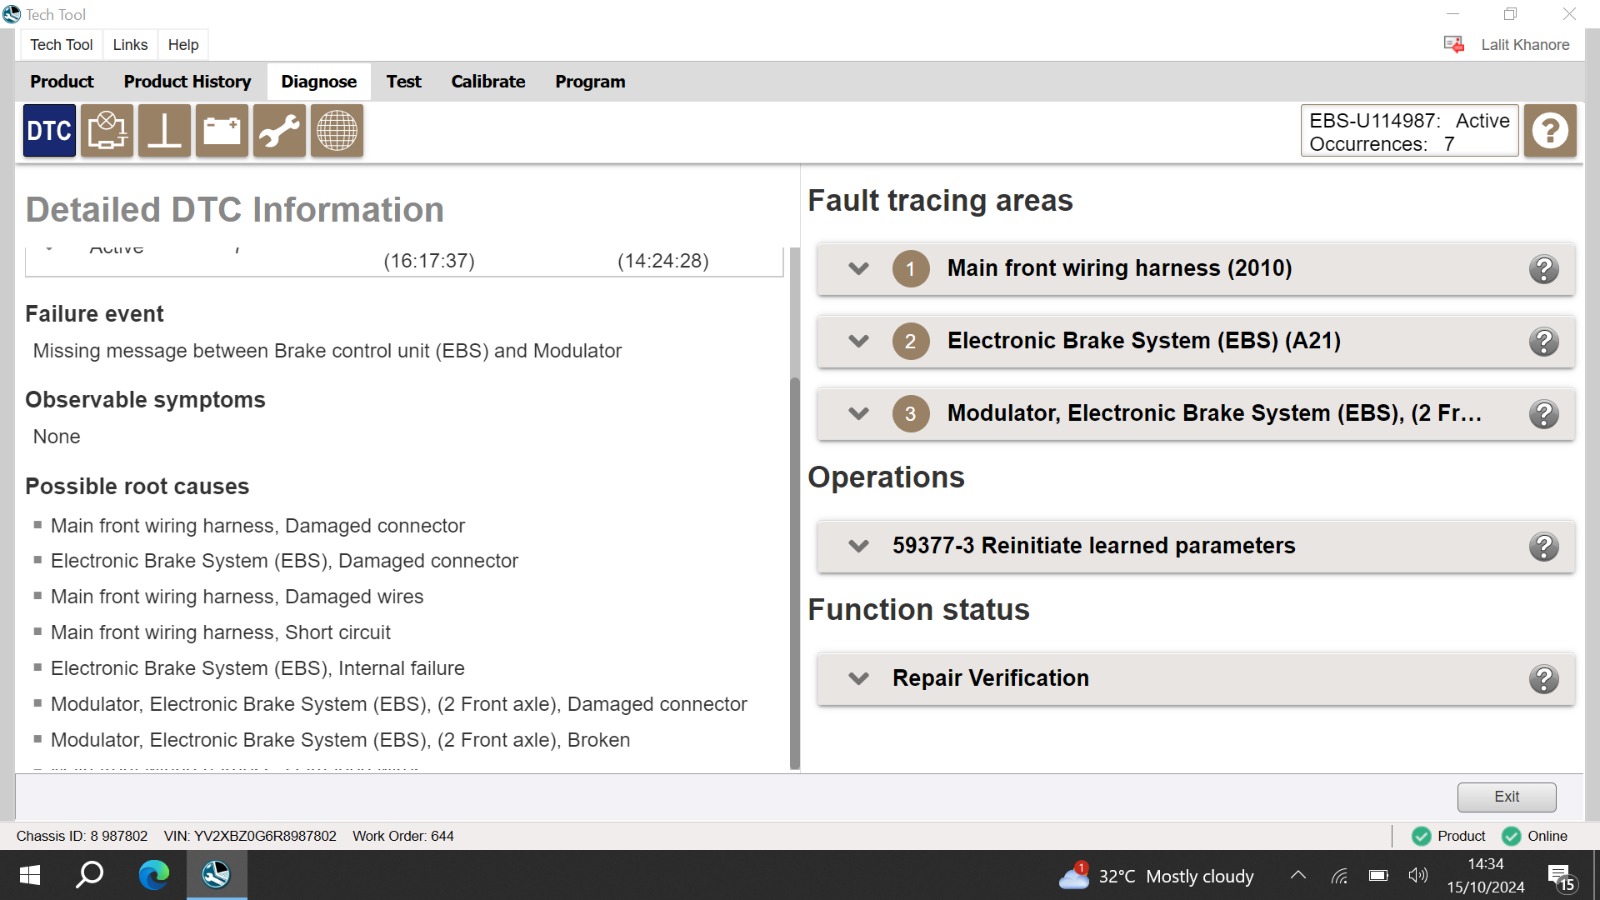Click the connection status icon beside user name

coord(1454,44)
